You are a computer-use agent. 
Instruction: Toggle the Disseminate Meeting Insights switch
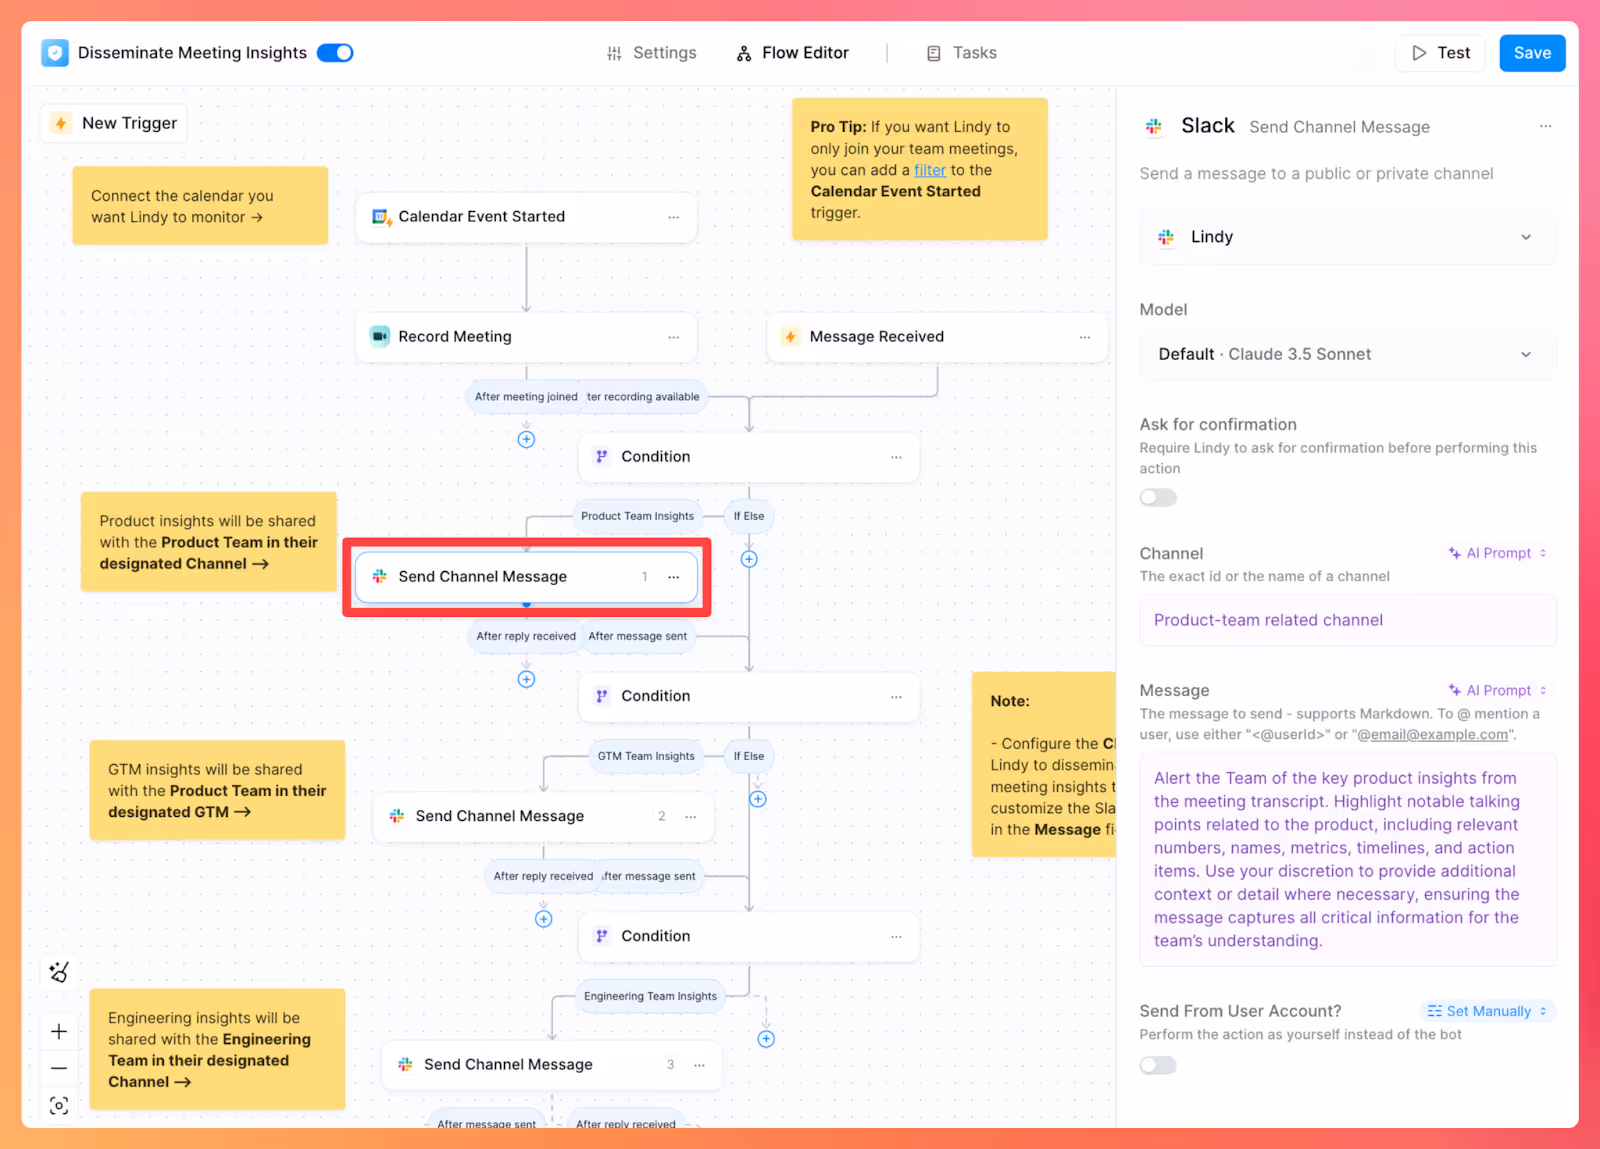(335, 53)
